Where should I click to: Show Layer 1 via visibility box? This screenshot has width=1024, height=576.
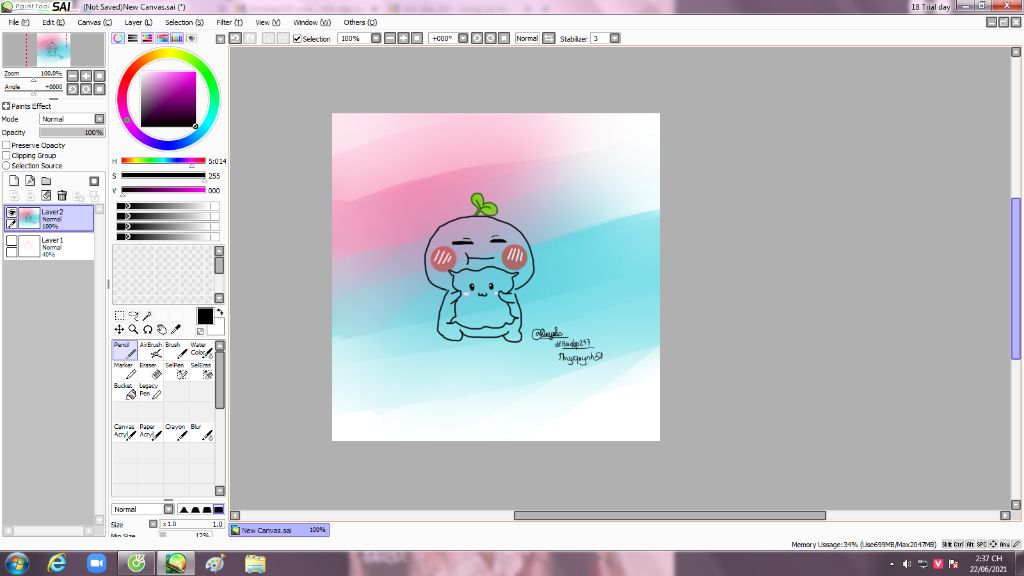[11, 241]
